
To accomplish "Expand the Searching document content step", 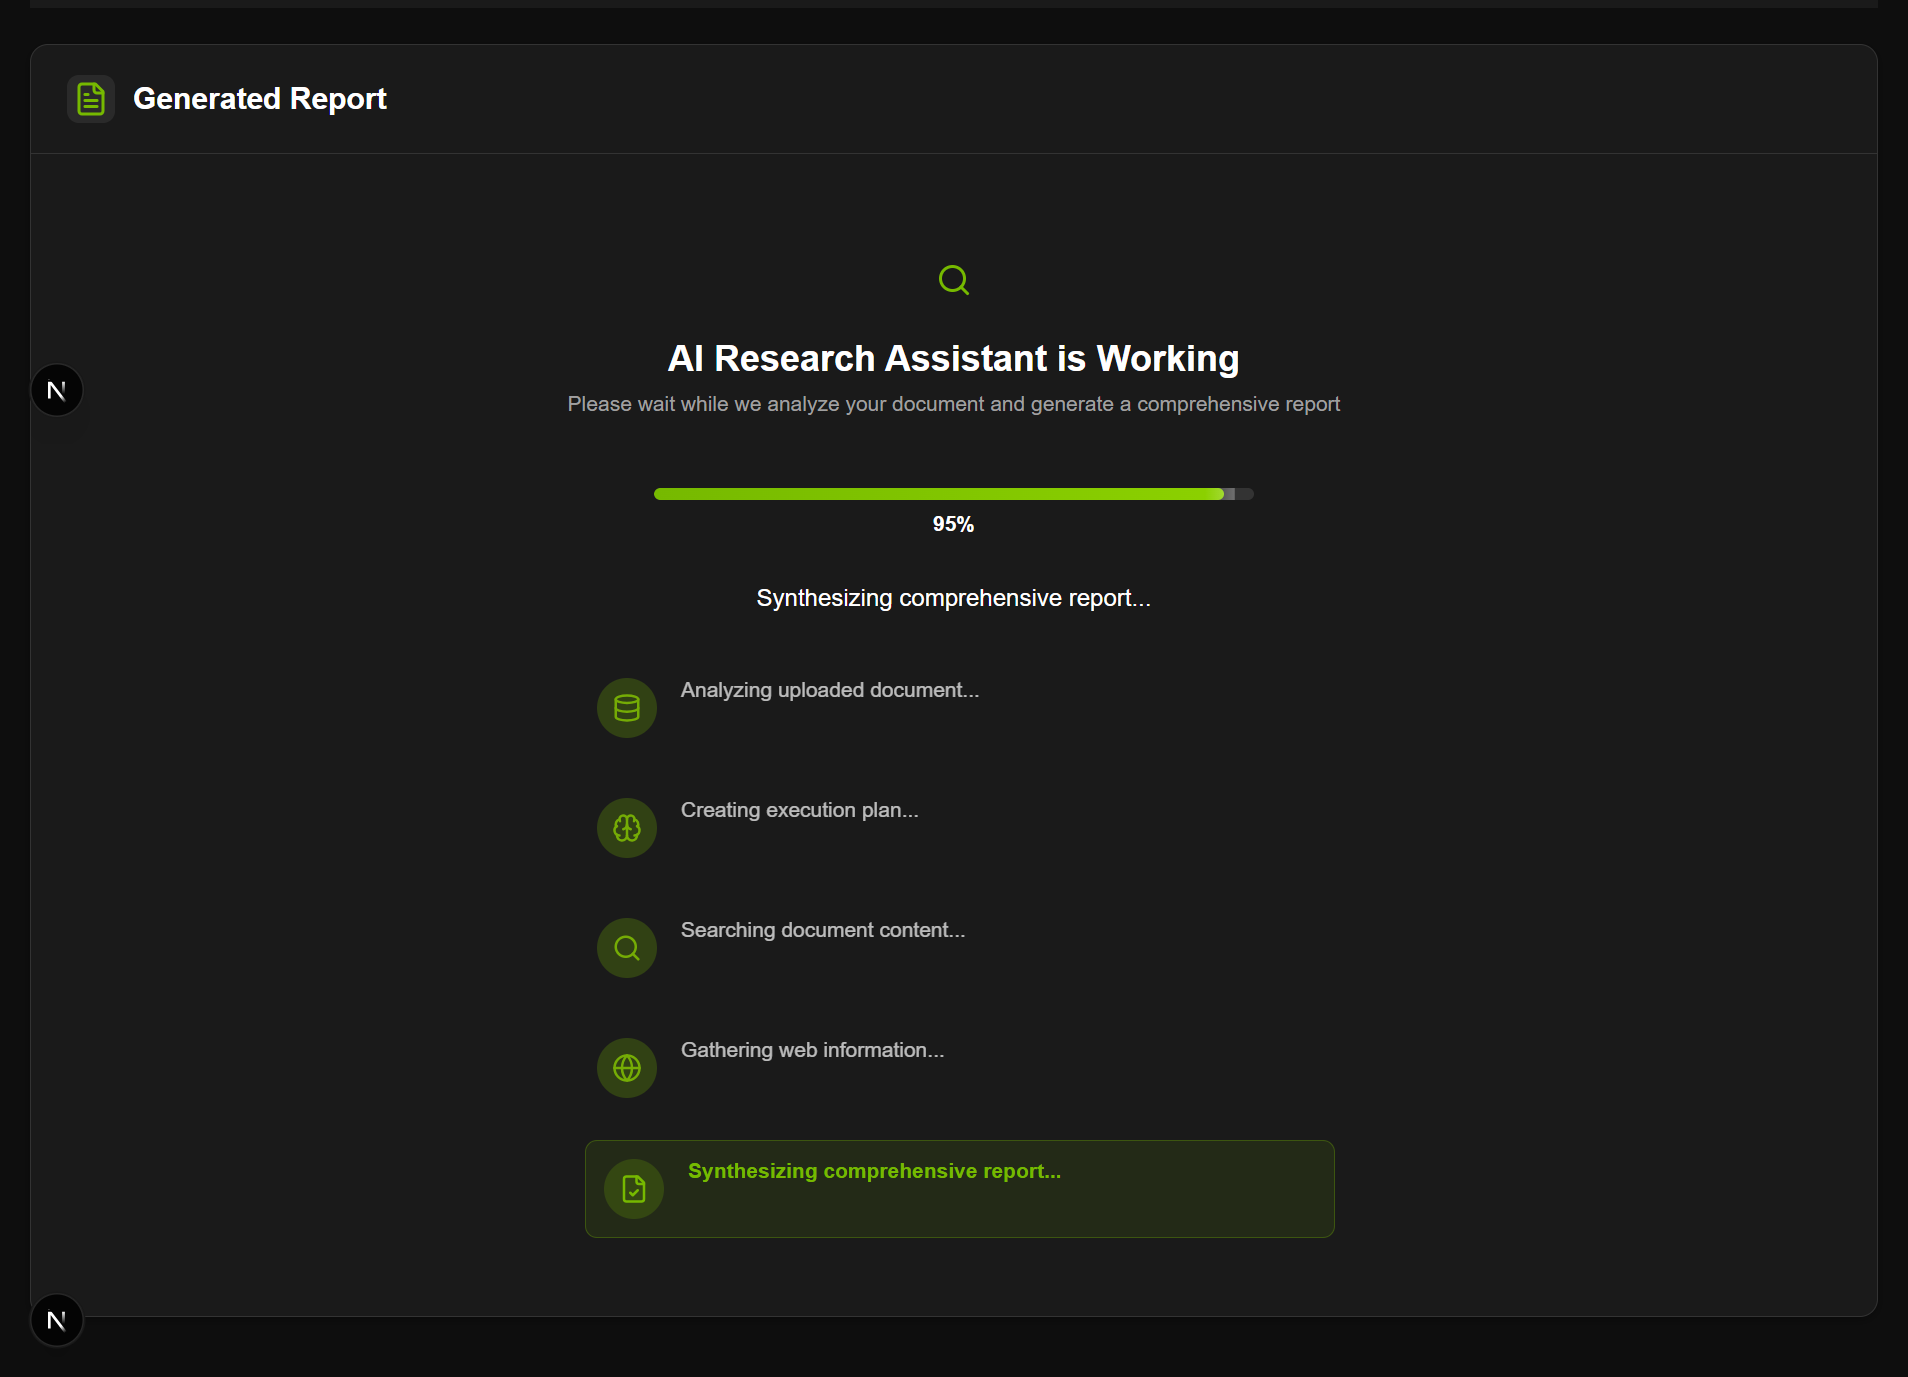I will pos(822,930).
